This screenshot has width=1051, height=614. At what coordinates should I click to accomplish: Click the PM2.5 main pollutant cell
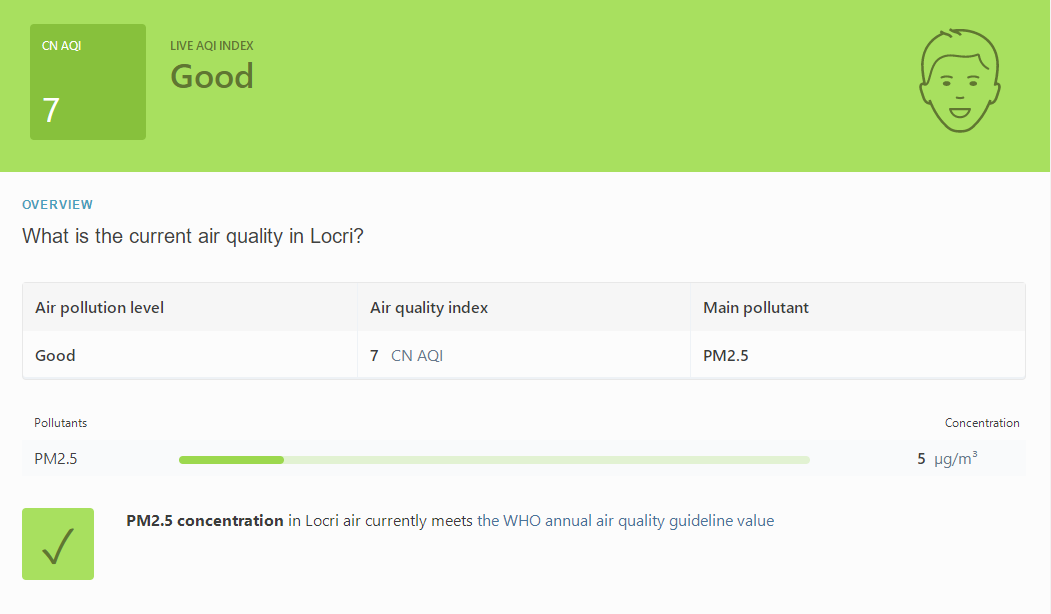click(725, 355)
